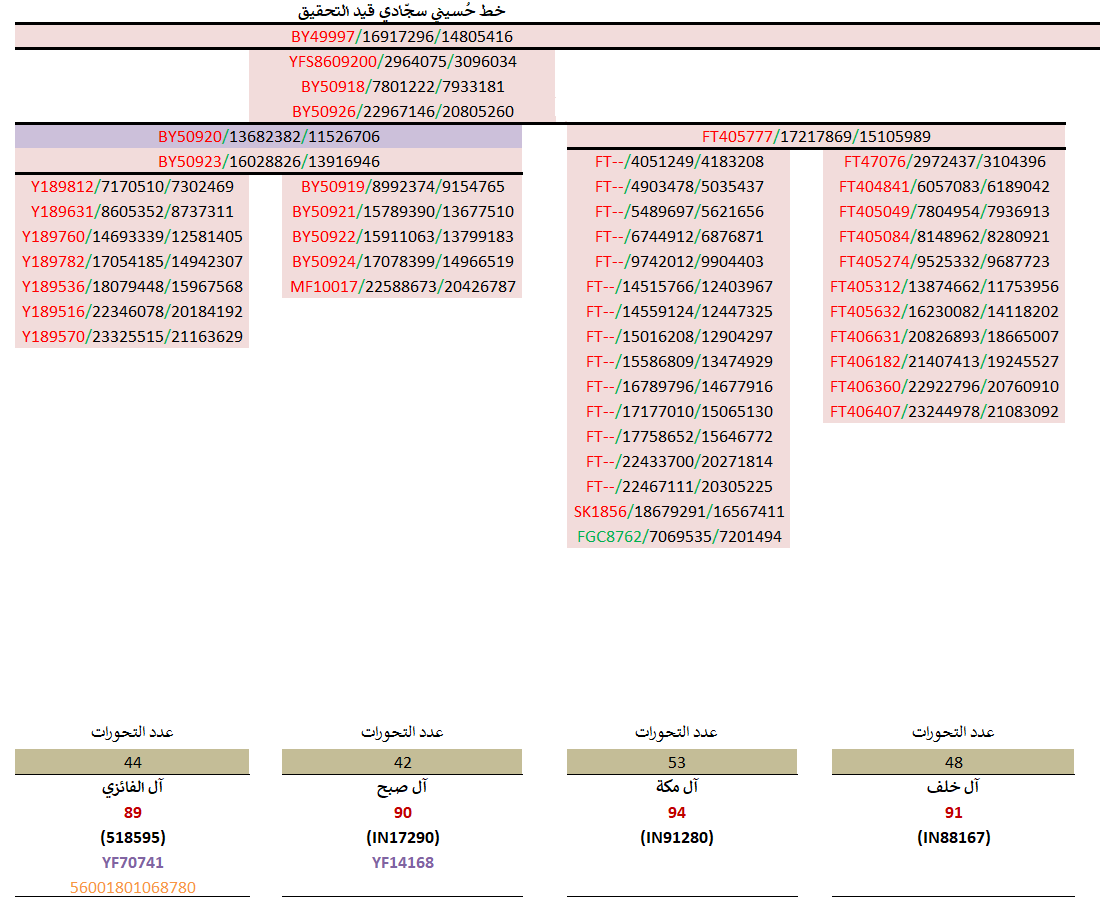Select the آل خلف family label

pos(953,788)
